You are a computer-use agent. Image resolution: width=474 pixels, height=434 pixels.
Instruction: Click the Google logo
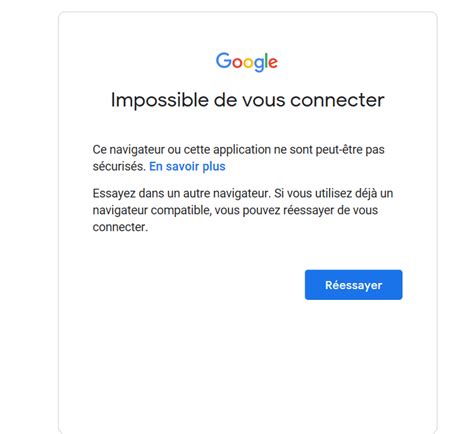tap(247, 62)
